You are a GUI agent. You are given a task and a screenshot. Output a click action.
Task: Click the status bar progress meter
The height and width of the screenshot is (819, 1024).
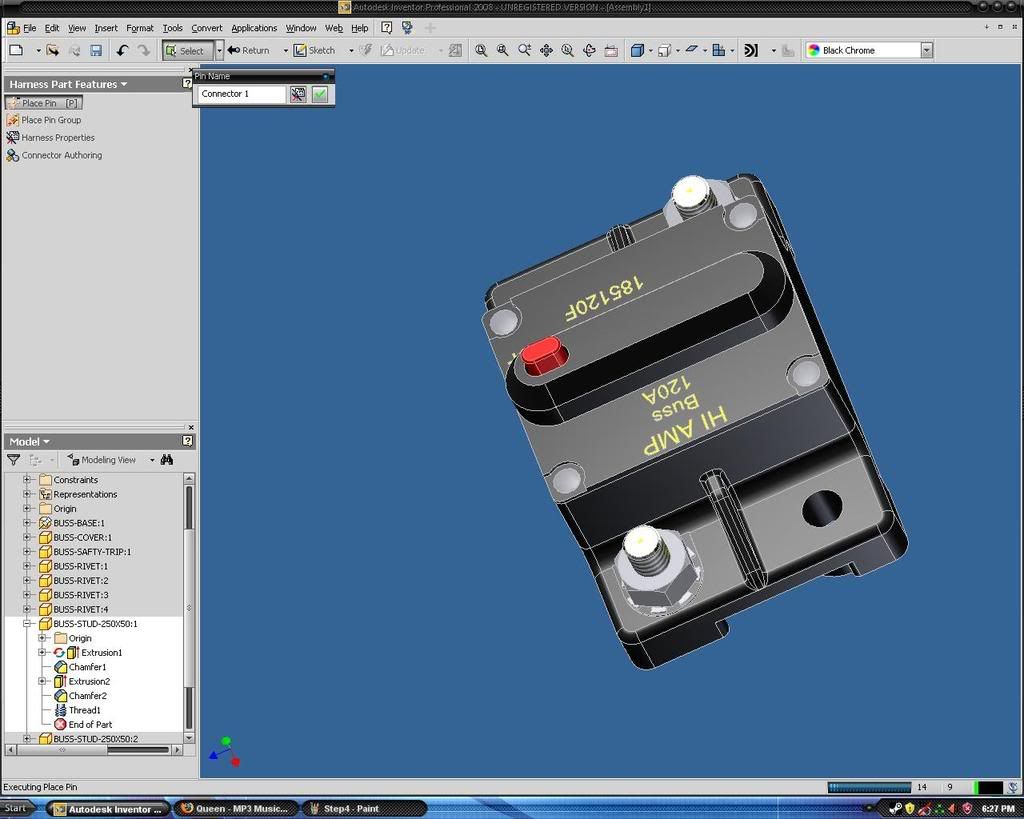pos(869,787)
